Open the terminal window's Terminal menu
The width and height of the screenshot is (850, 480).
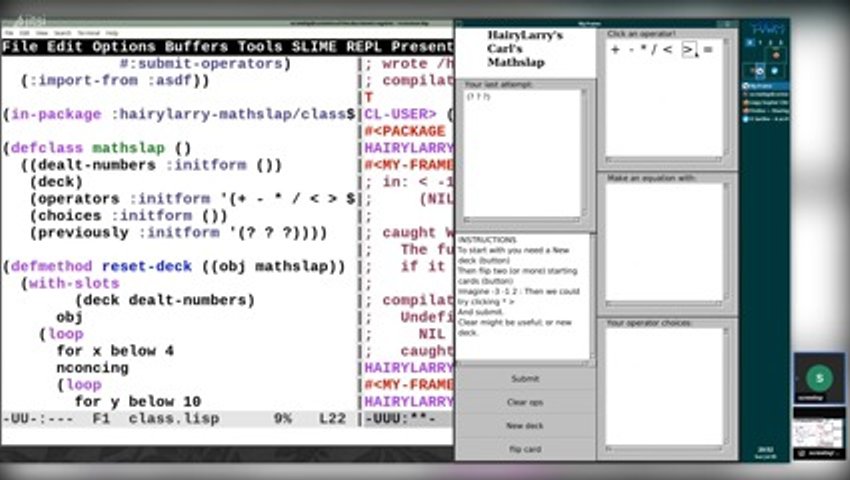pos(88,33)
